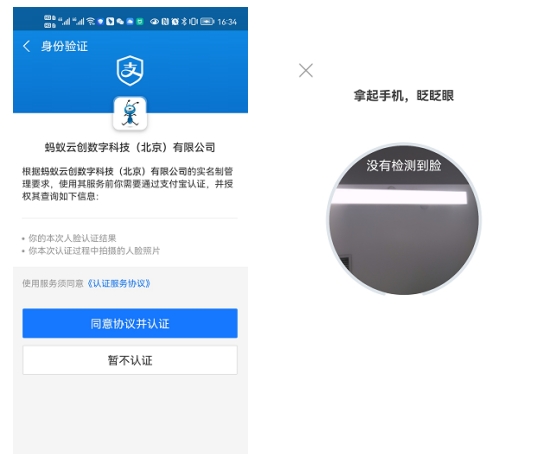Click the eye comfort status icon
The width and height of the screenshot is (544, 454).
[154, 22]
